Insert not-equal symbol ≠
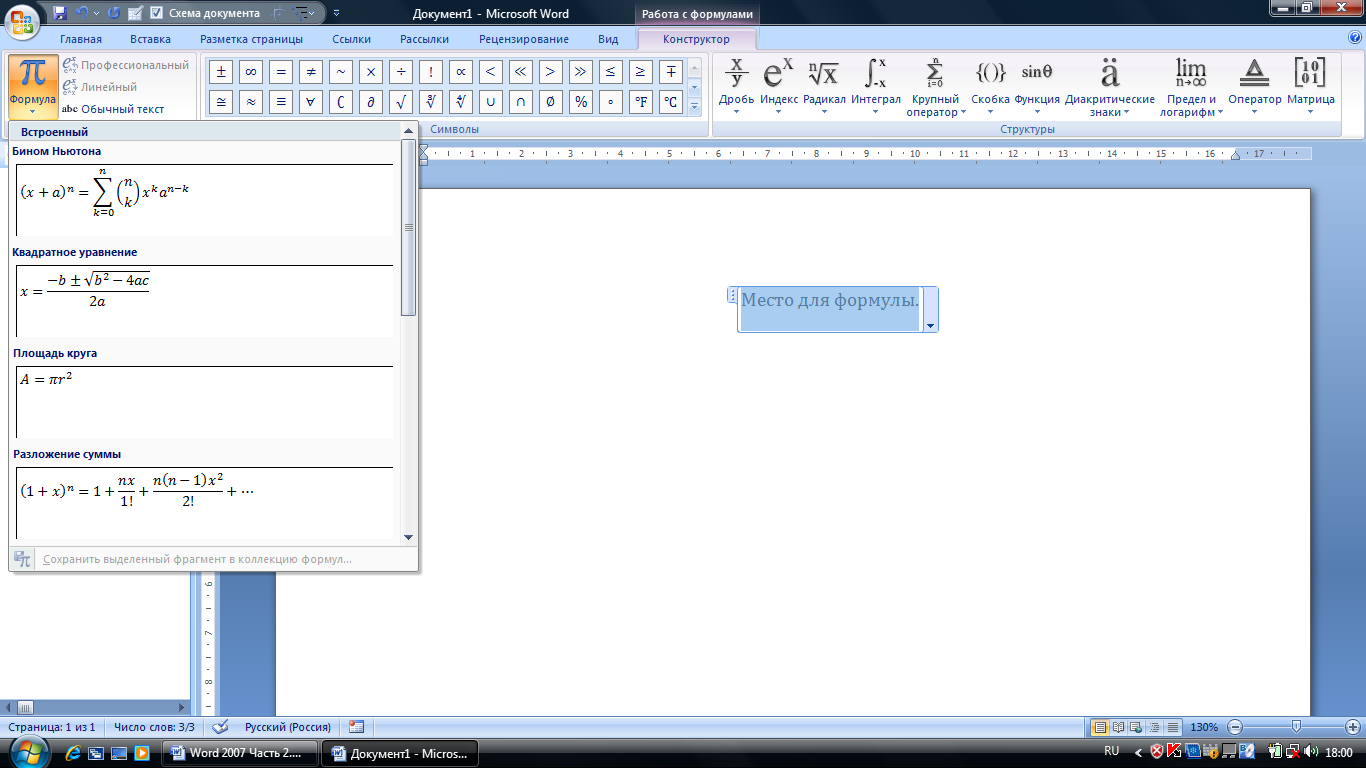 (311, 71)
